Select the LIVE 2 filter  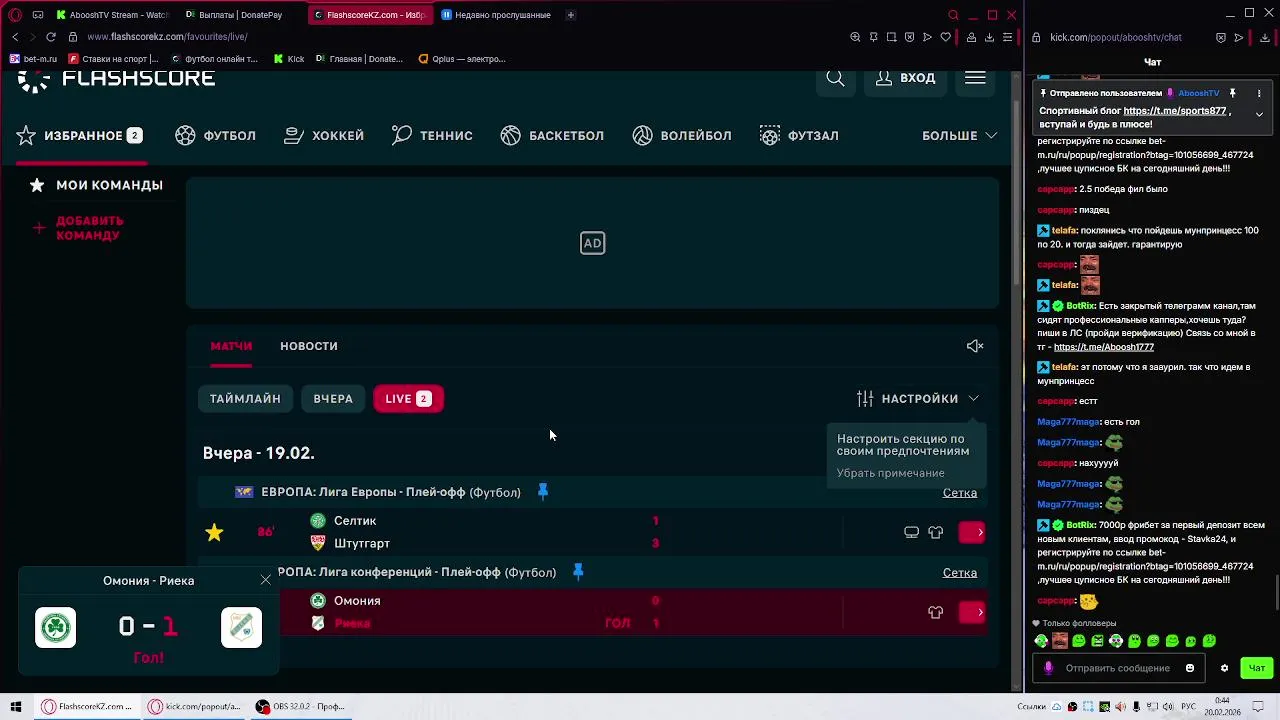[408, 399]
